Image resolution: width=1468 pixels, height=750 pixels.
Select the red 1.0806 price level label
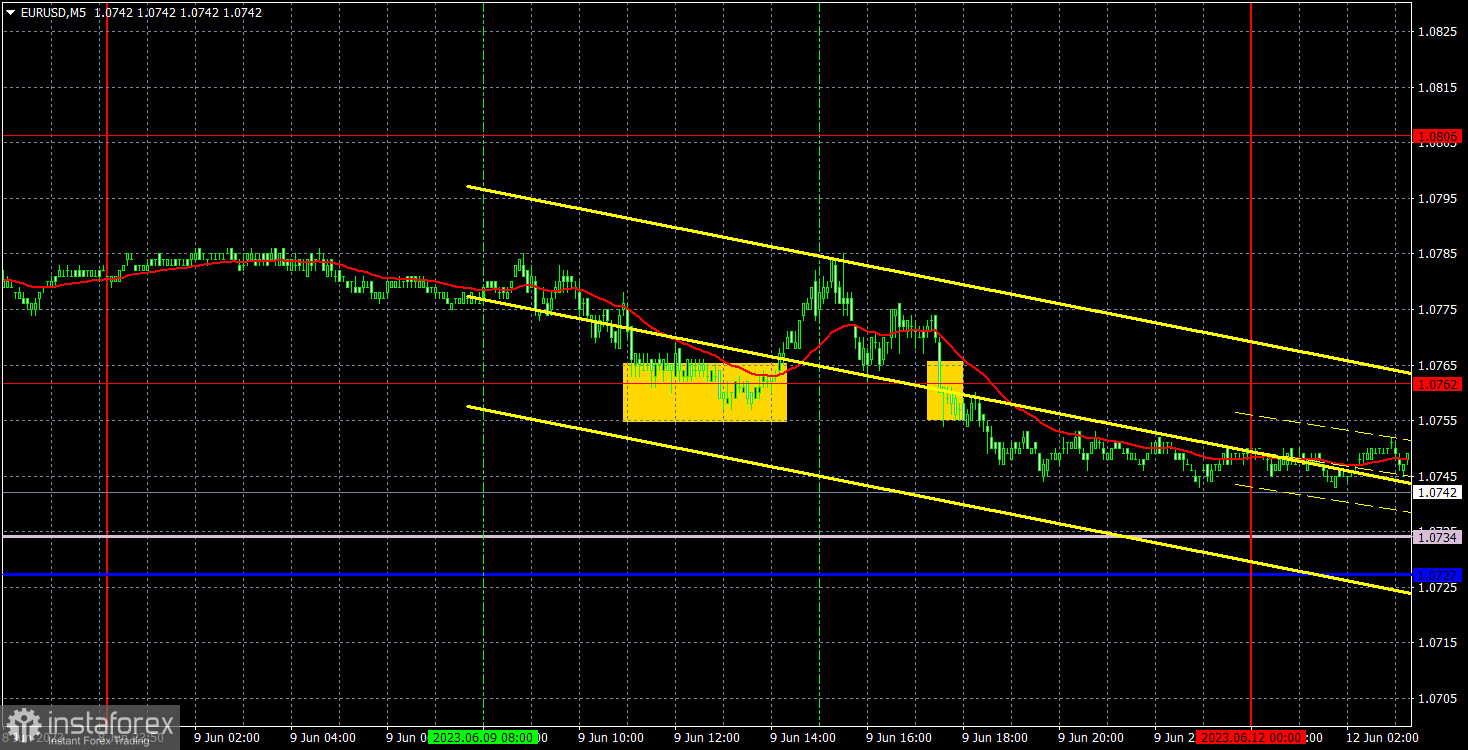pos(1438,136)
